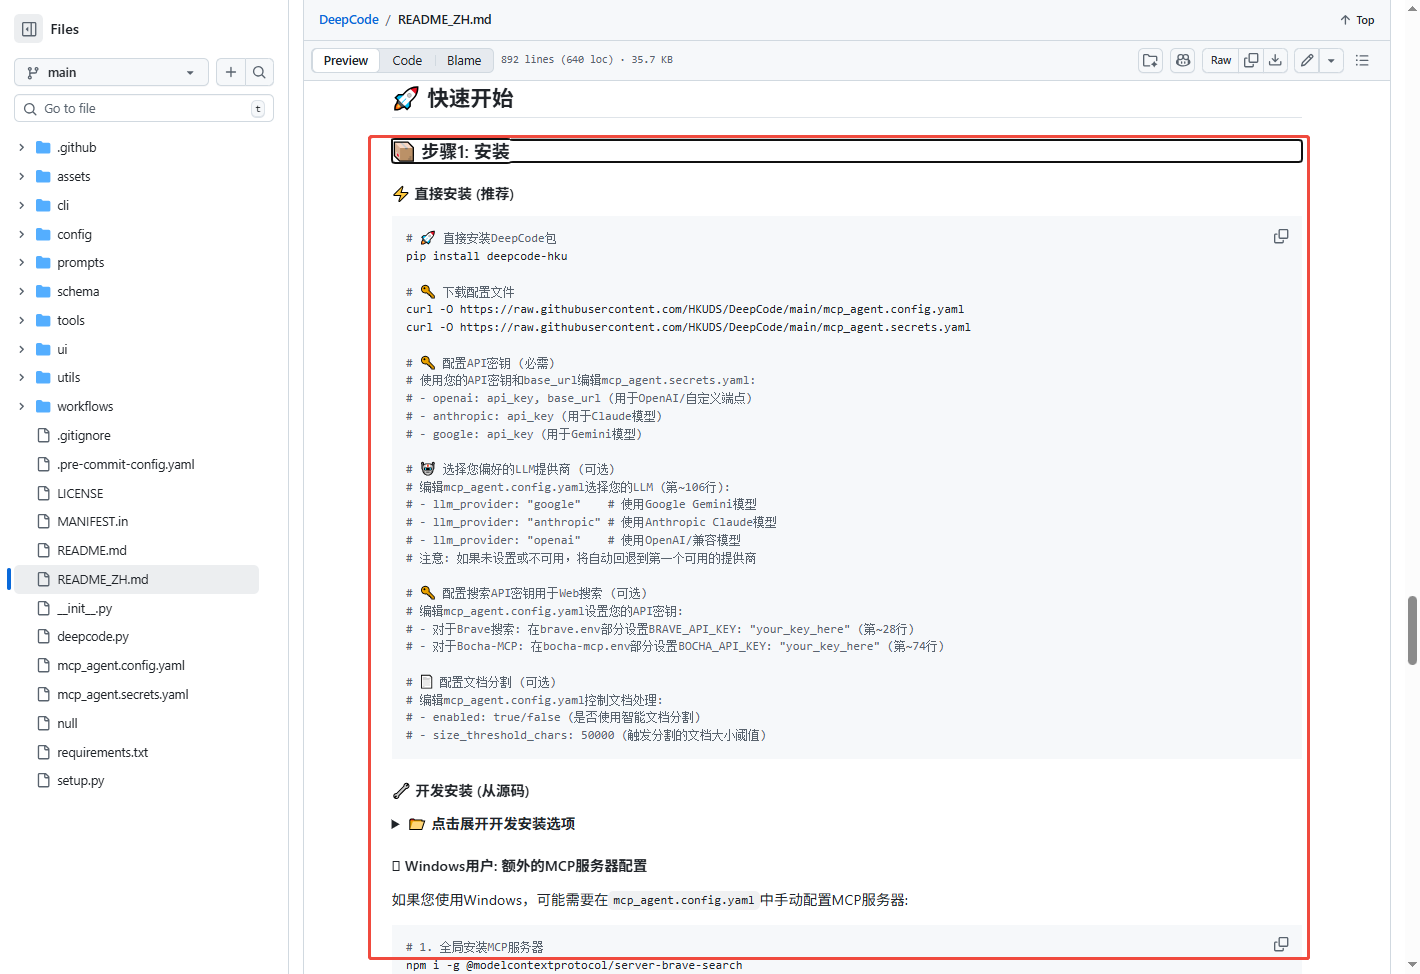The height and width of the screenshot is (974, 1420).
Task: Switch to the Code tab
Action: 407,60
